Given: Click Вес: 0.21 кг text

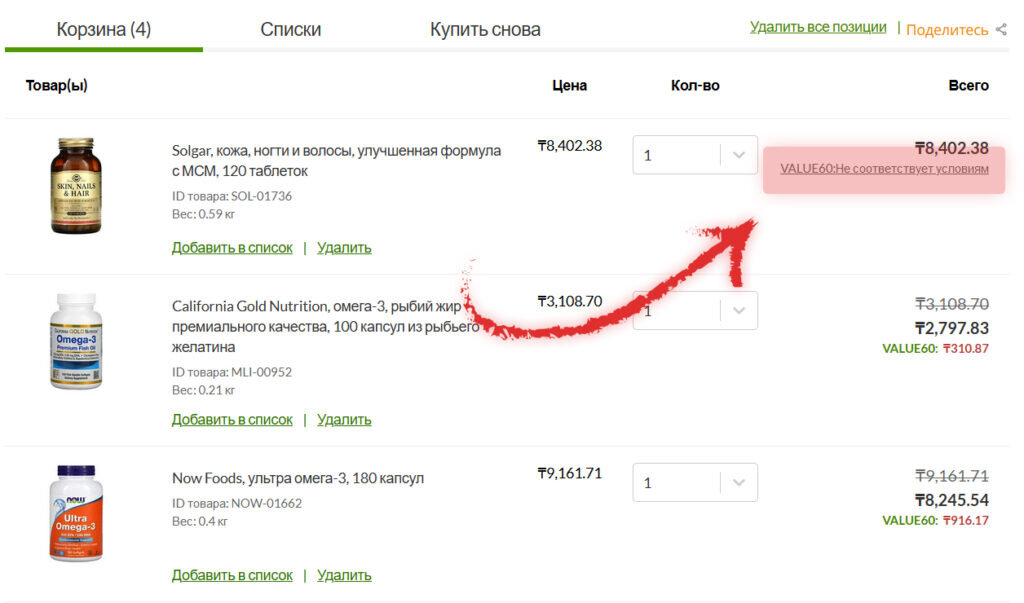Looking at the screenshot, I should pos(203,389).
